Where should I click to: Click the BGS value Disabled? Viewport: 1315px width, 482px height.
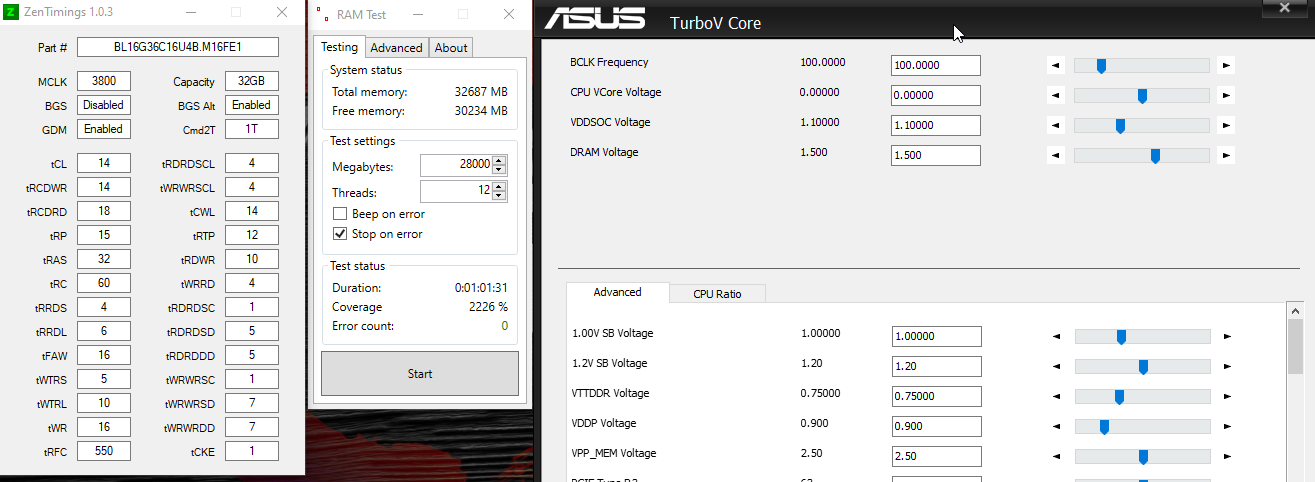104,105
